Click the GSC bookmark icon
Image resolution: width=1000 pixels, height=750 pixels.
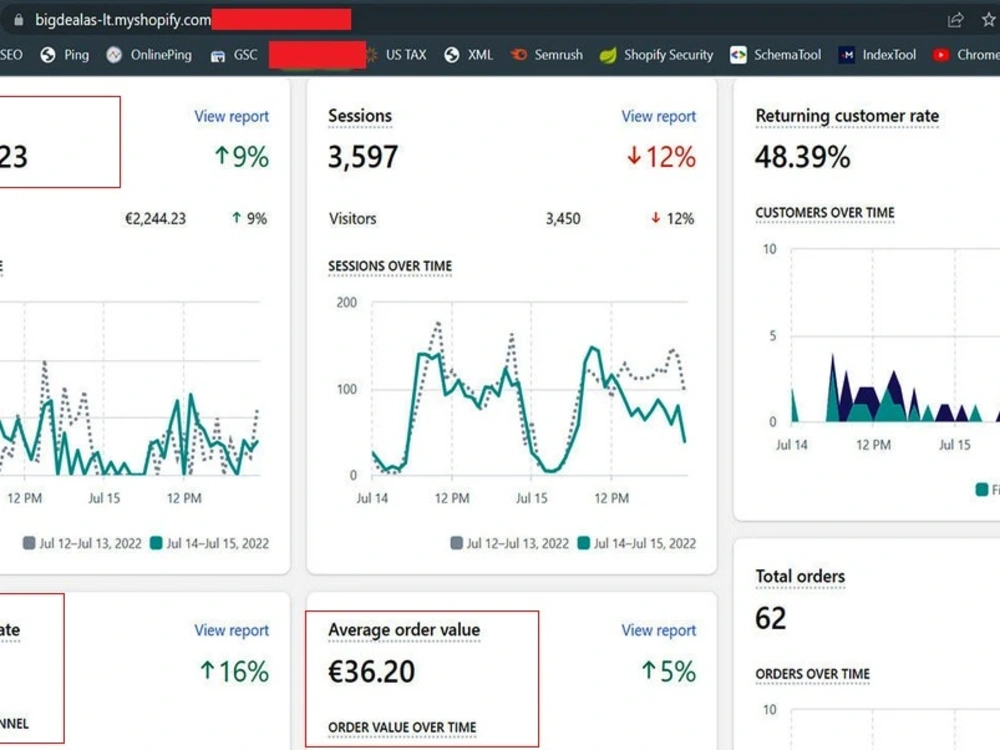(x=217, y=55)
